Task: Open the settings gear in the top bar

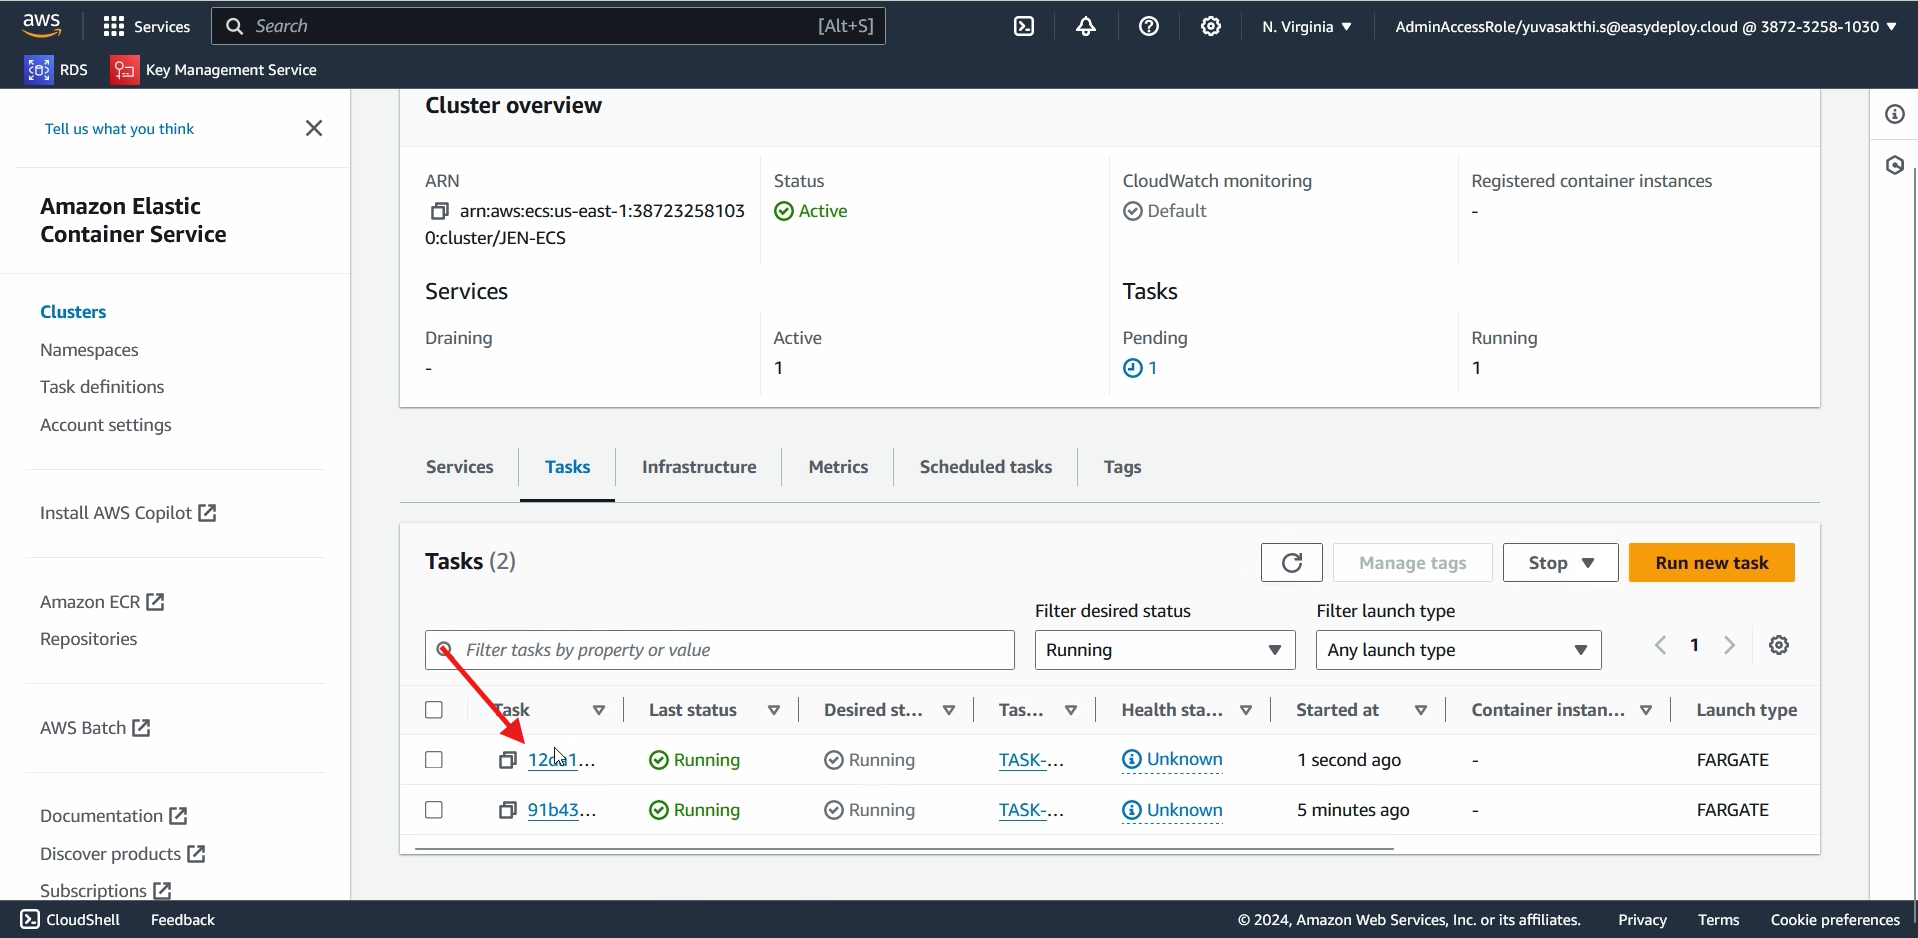Action: (1211, 26)
